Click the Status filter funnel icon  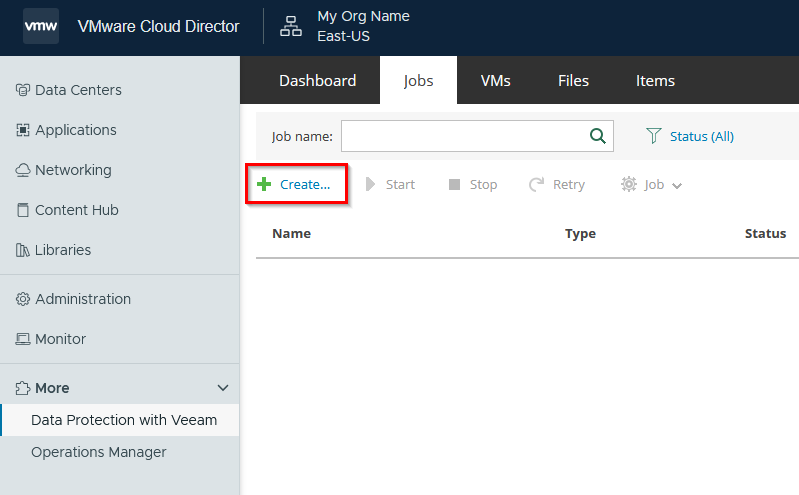(654, 136)
